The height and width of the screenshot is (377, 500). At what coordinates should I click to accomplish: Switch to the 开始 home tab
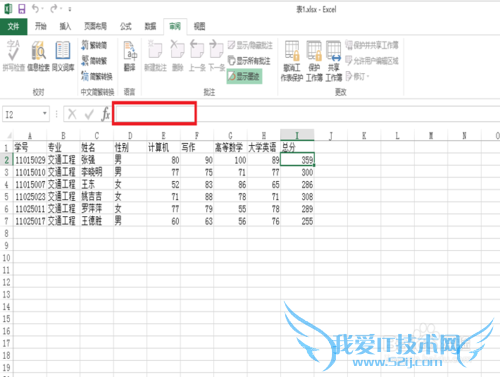pyautogui.click(x=41, y=26)
